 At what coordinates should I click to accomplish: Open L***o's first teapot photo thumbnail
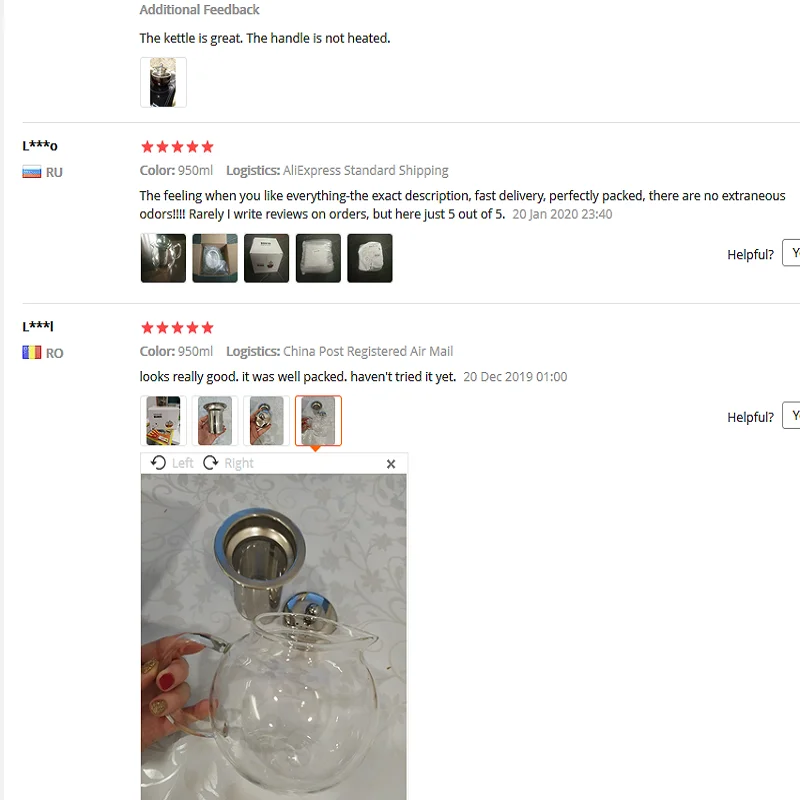163,258
